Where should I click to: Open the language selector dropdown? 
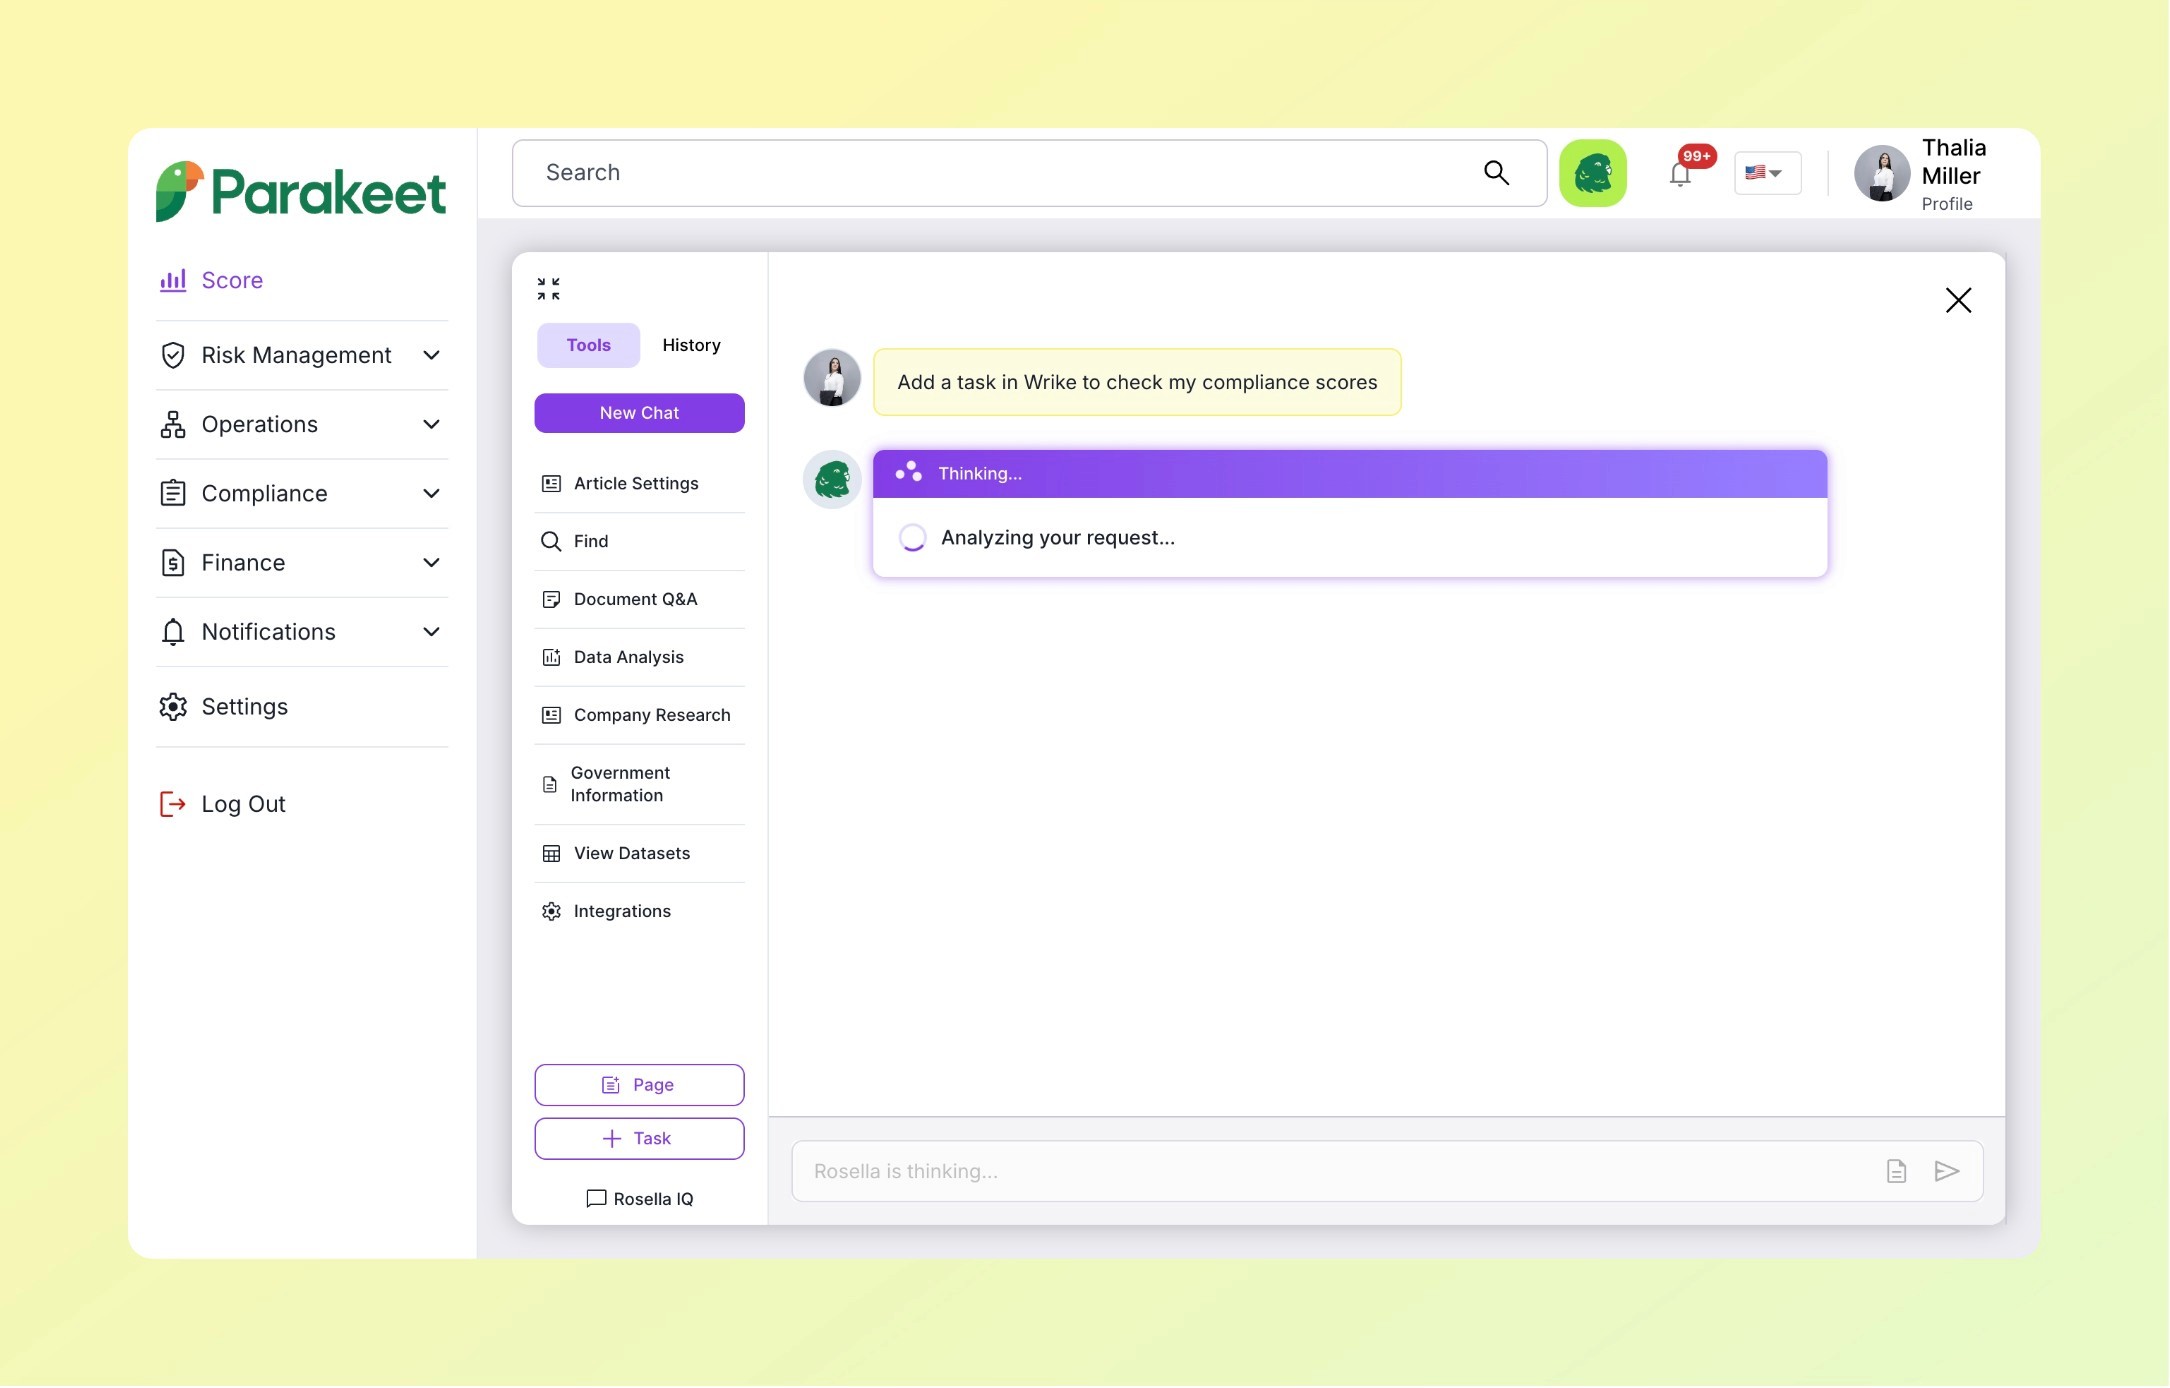(x=1767, y=172)
